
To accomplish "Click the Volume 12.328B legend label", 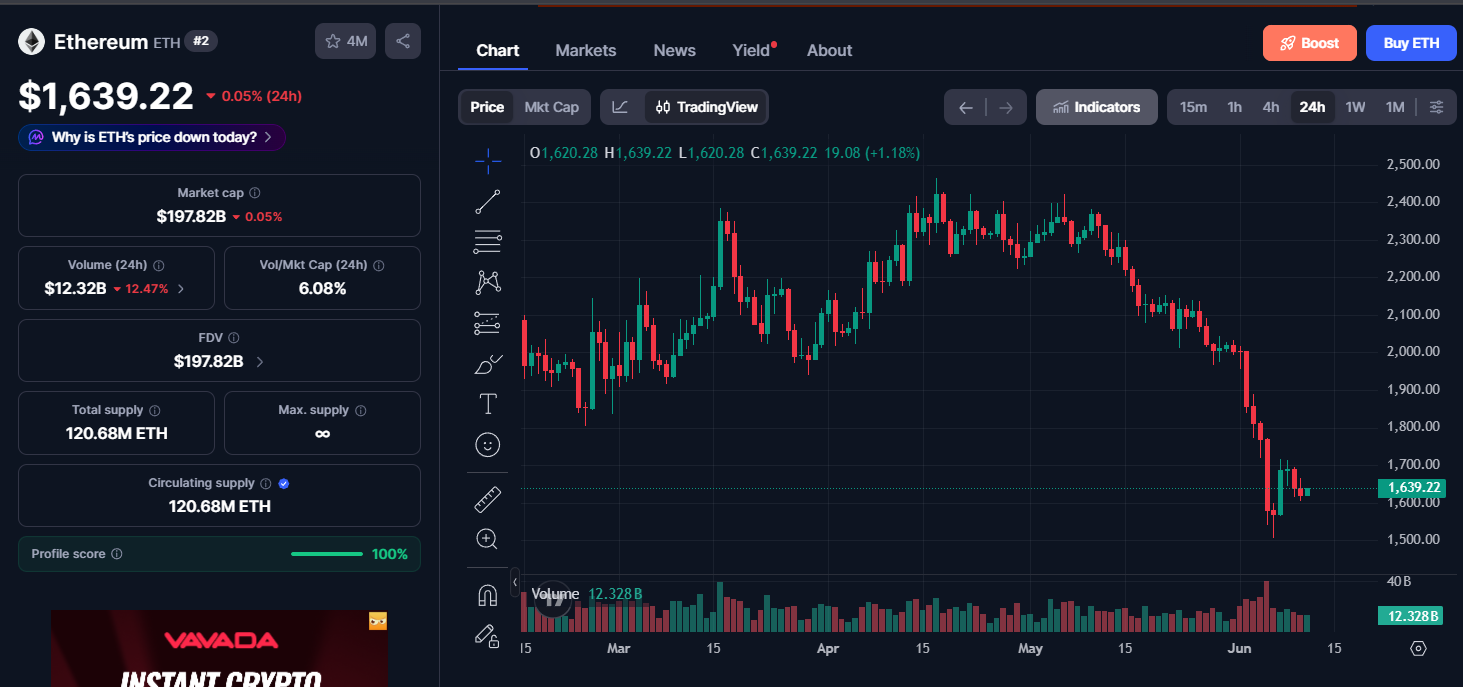I will [587, 594].
